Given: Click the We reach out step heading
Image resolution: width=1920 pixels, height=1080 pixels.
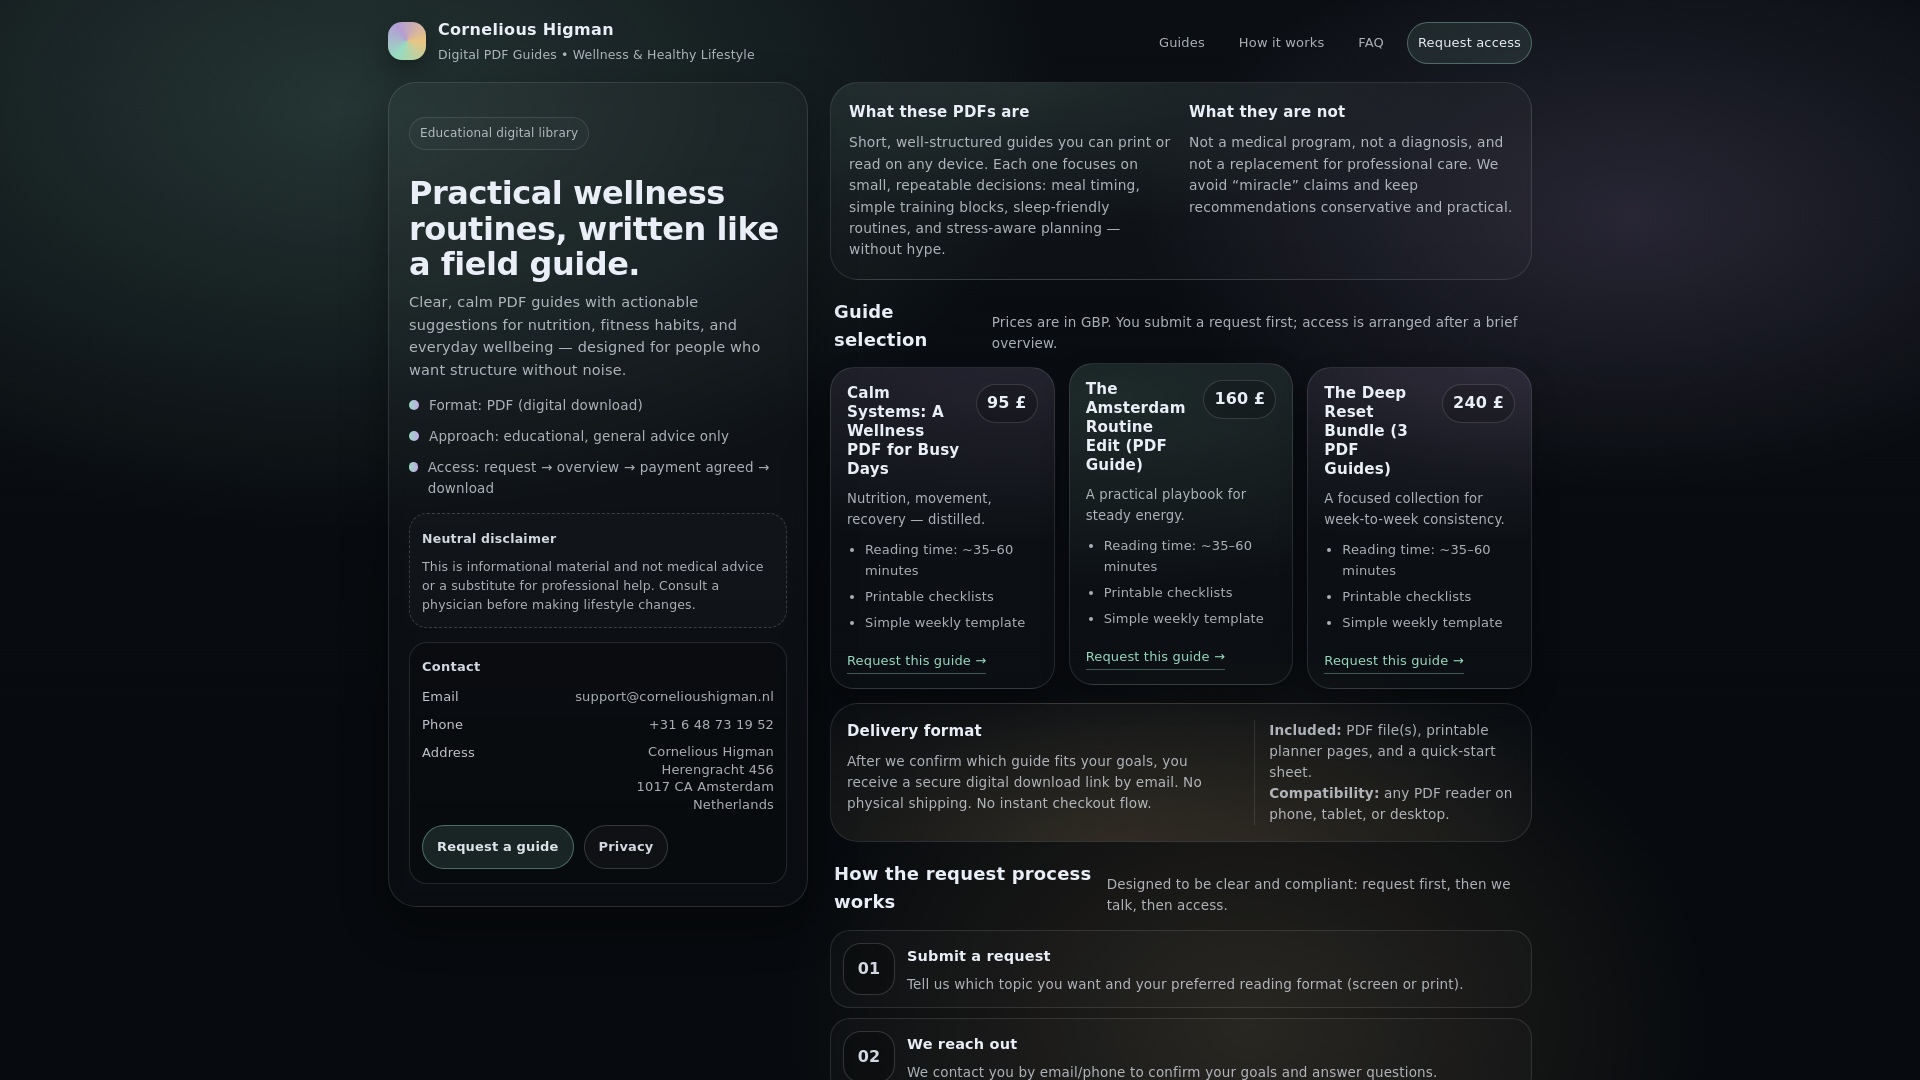Looking at the screenshot, I should (962, 1044).
